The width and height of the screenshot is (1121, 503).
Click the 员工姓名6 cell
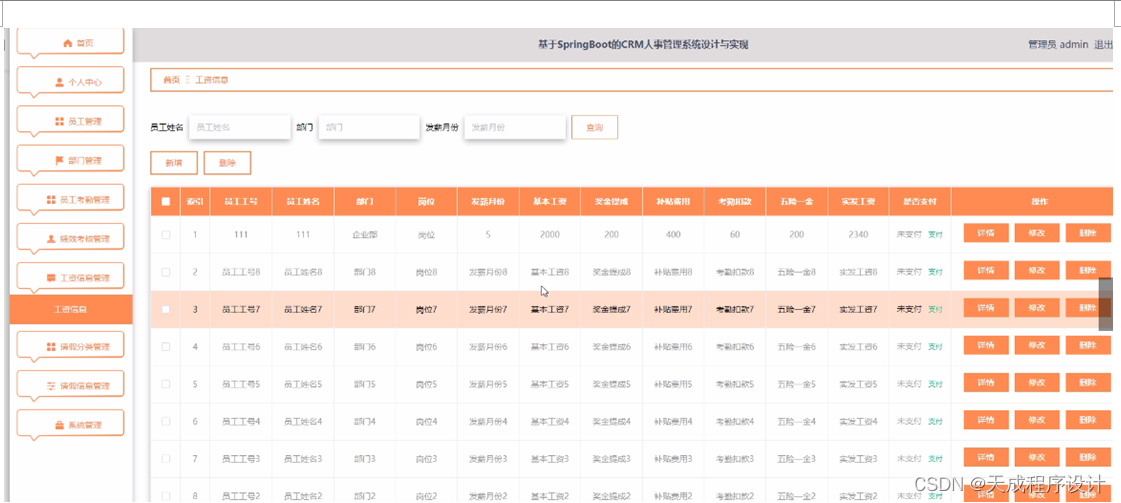303,347
